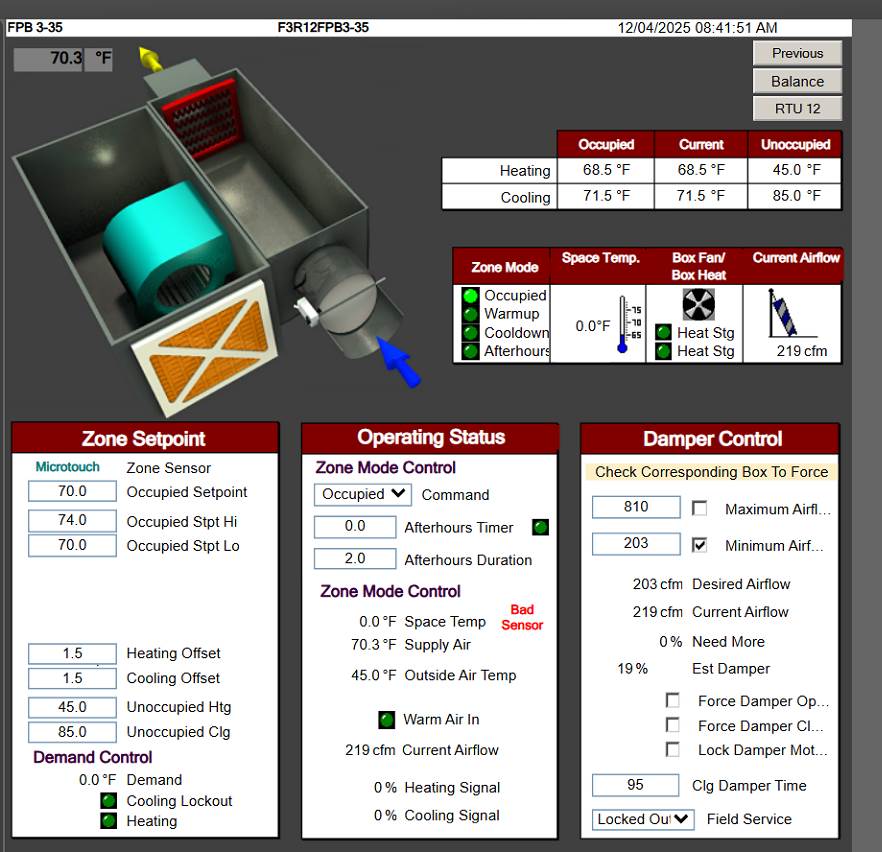
Task: Click the Afterhours Timer green indicator
Action: point(540,527)
